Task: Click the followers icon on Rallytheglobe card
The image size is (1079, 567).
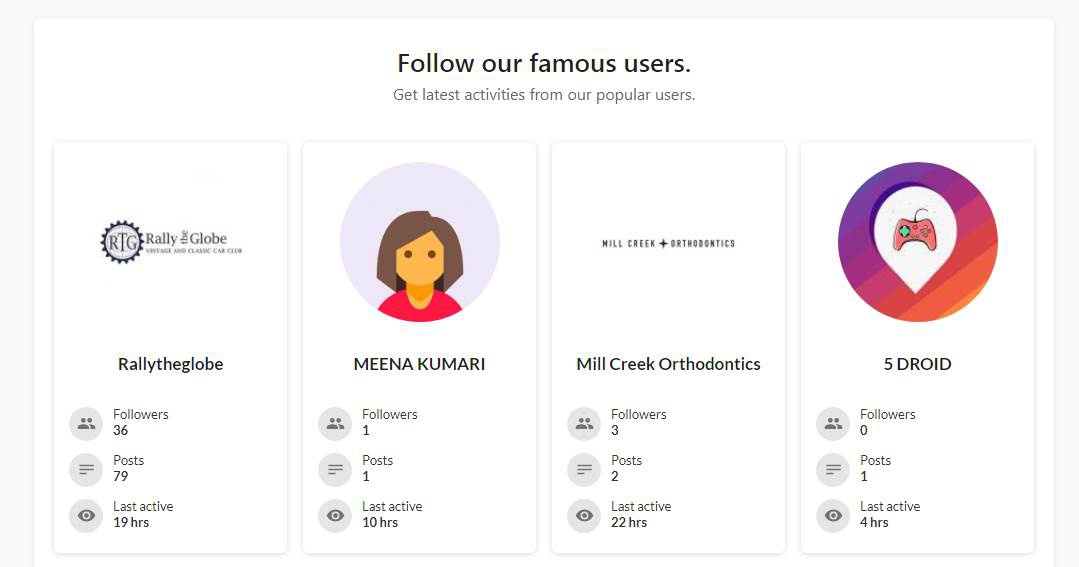Action: coord(86,423)
